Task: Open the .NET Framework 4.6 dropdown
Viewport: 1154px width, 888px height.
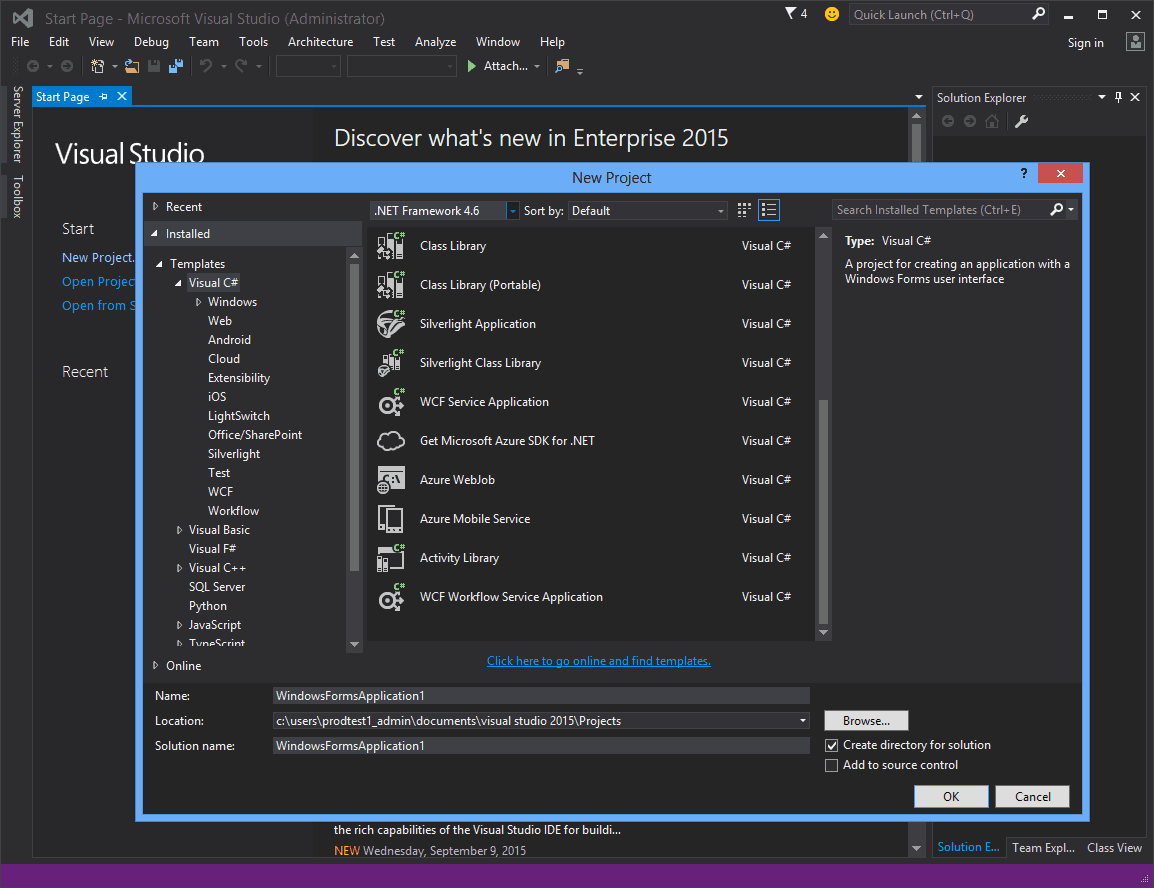Action: 512,211
